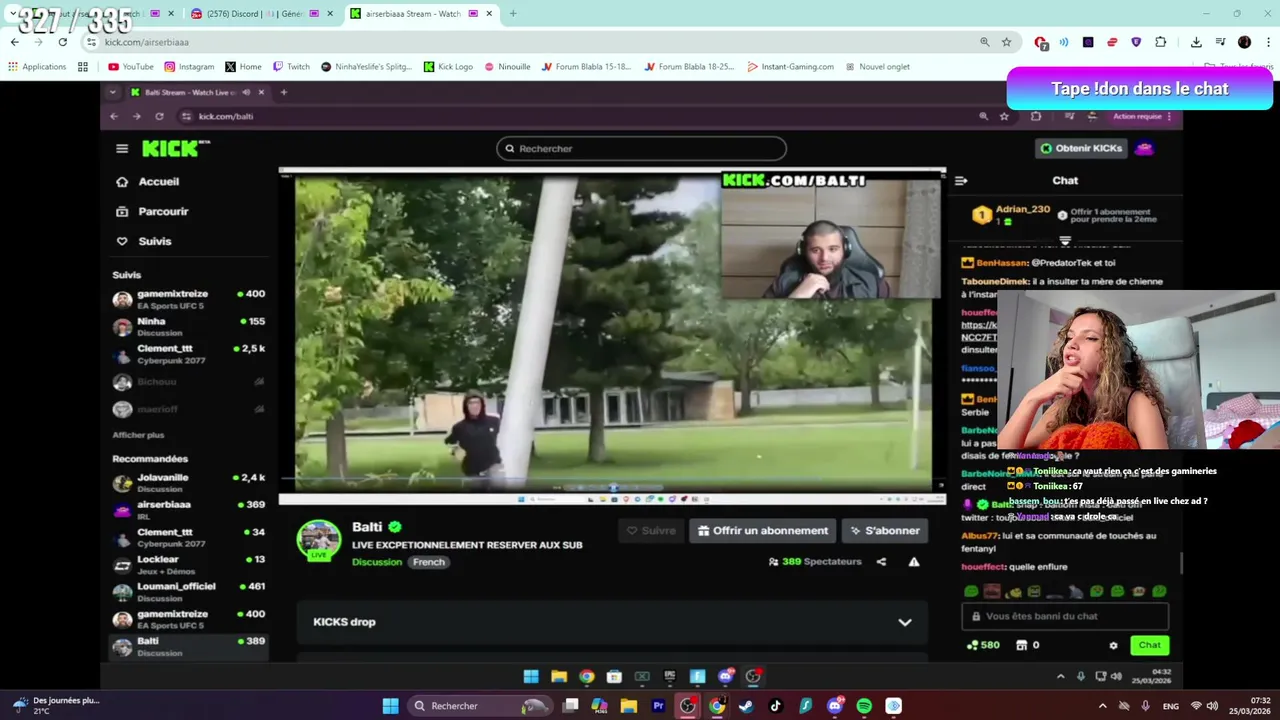Open airserbiaaa recommended channel

189,510
